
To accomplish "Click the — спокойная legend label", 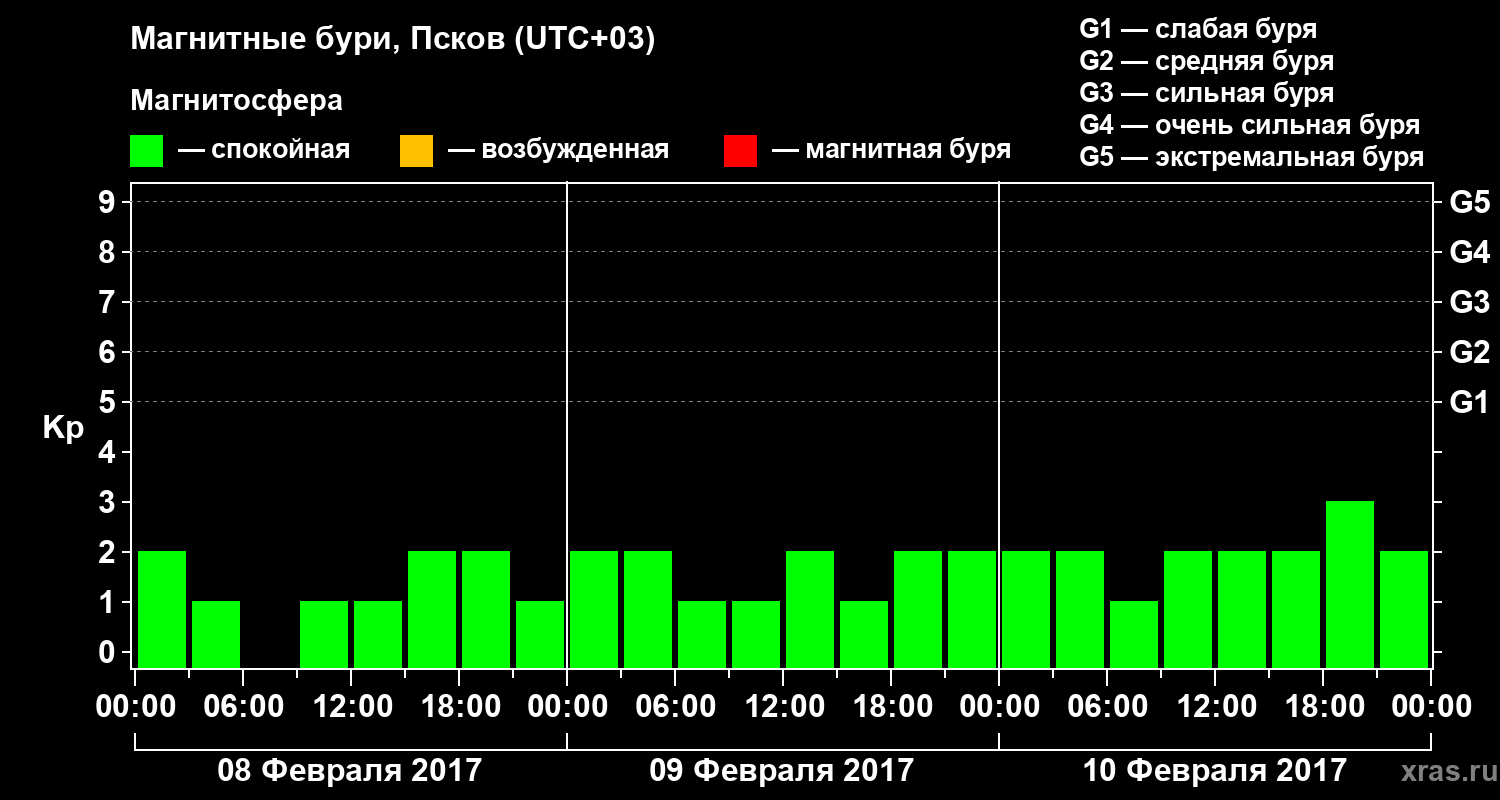I will pyautogui.click(x=264, y=151).
